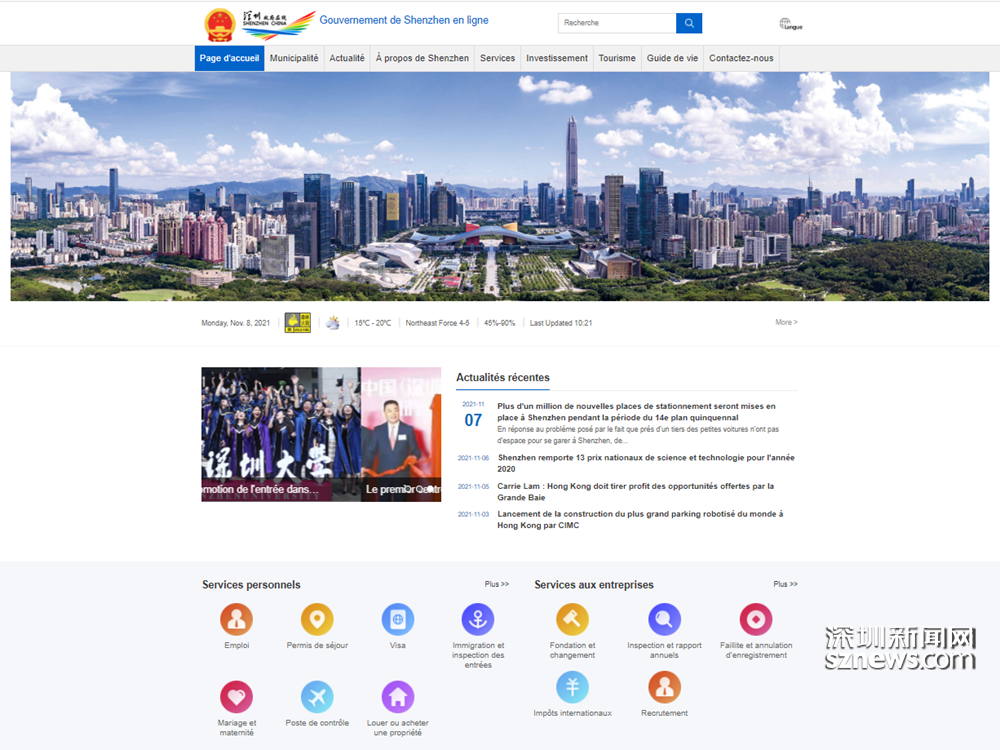The height and width of the screenshot is (750, 1000).
Task: Click Gouvernement de Shenzhen en ligne title
Action: click(x=404, y=20)
